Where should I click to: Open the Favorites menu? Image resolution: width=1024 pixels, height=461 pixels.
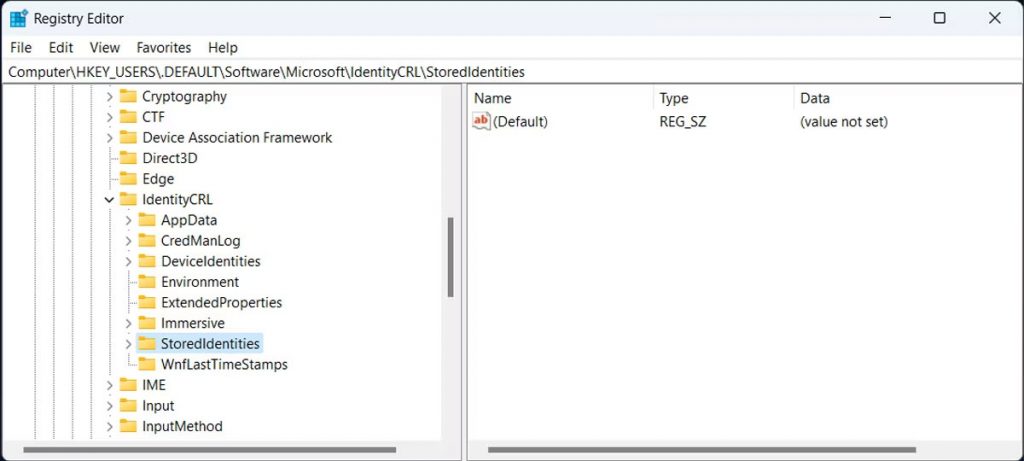(164, 48)
